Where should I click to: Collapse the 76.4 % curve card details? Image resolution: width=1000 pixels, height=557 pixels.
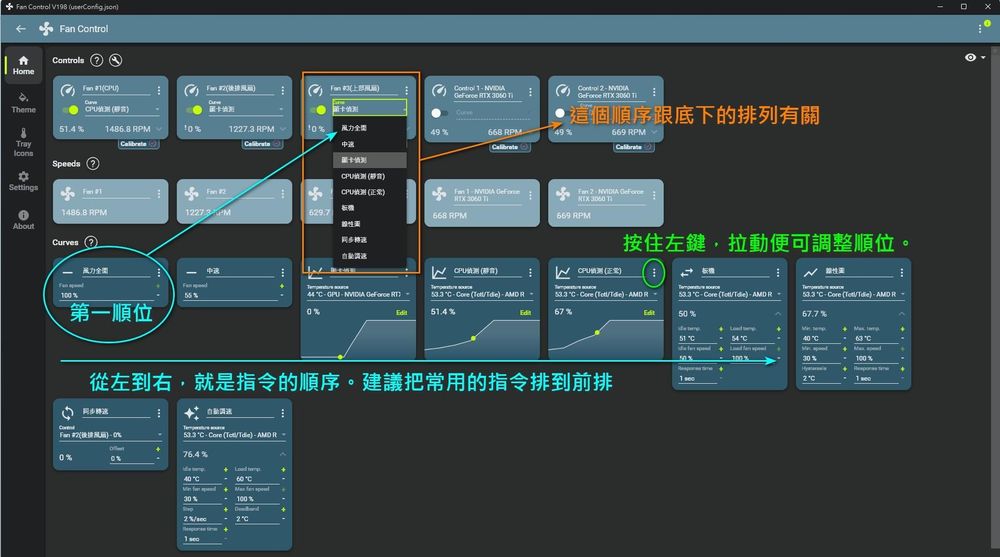pos(283,454)
